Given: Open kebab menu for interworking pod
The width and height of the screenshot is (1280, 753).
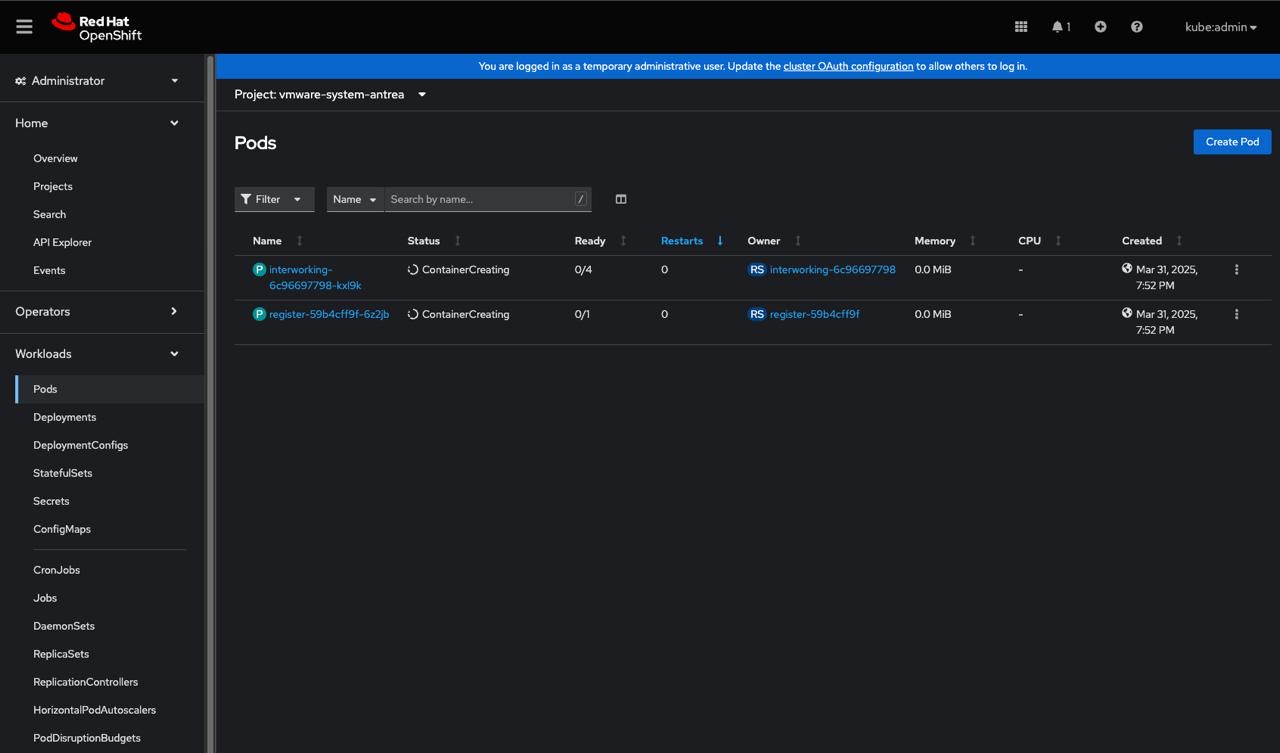Looking at the screenshot, I should point(1237,270).
